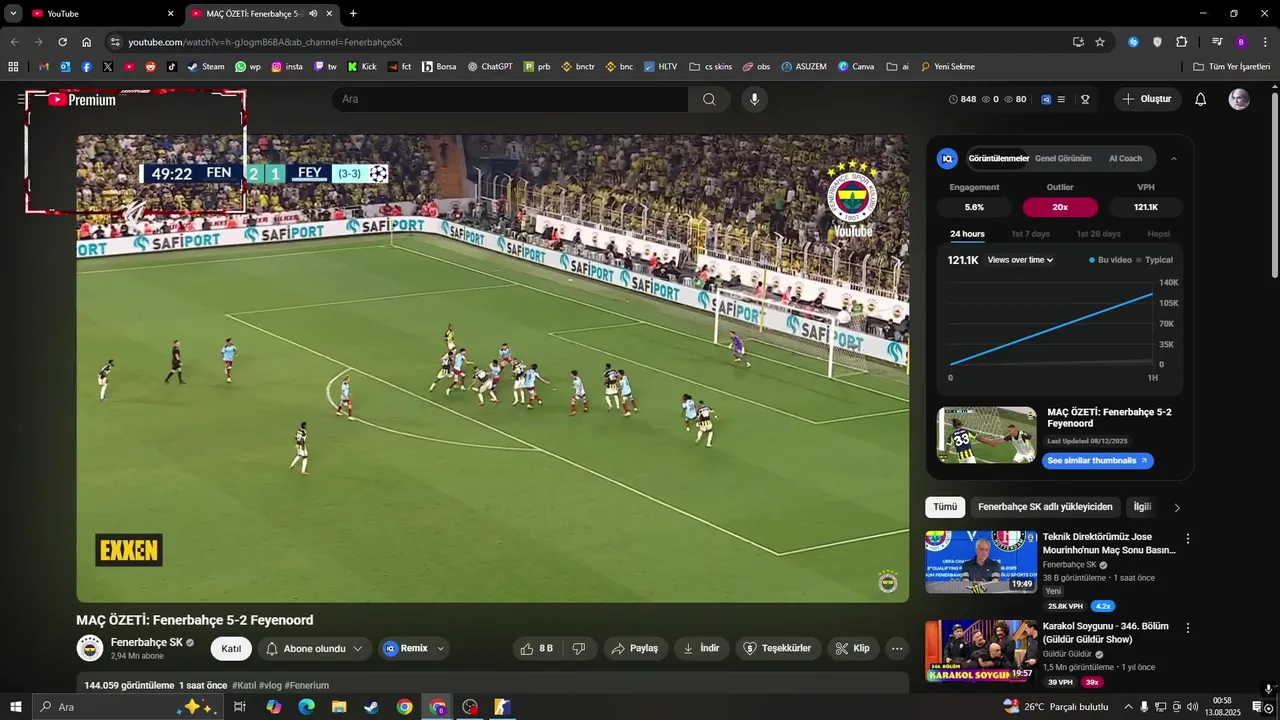1280x720 pixels.
Task: Open the Canva bookmark
Action: 856,67
